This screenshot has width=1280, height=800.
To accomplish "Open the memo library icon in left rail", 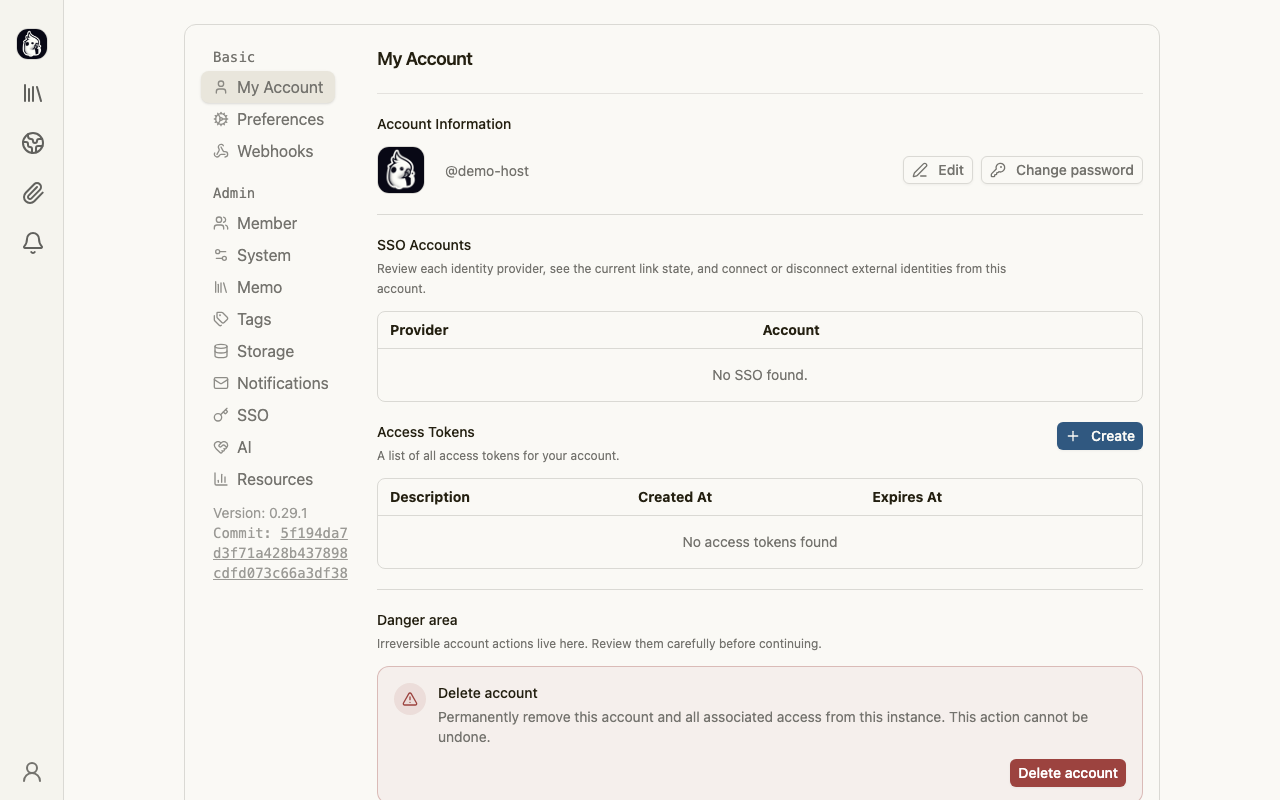I will 32,94.
